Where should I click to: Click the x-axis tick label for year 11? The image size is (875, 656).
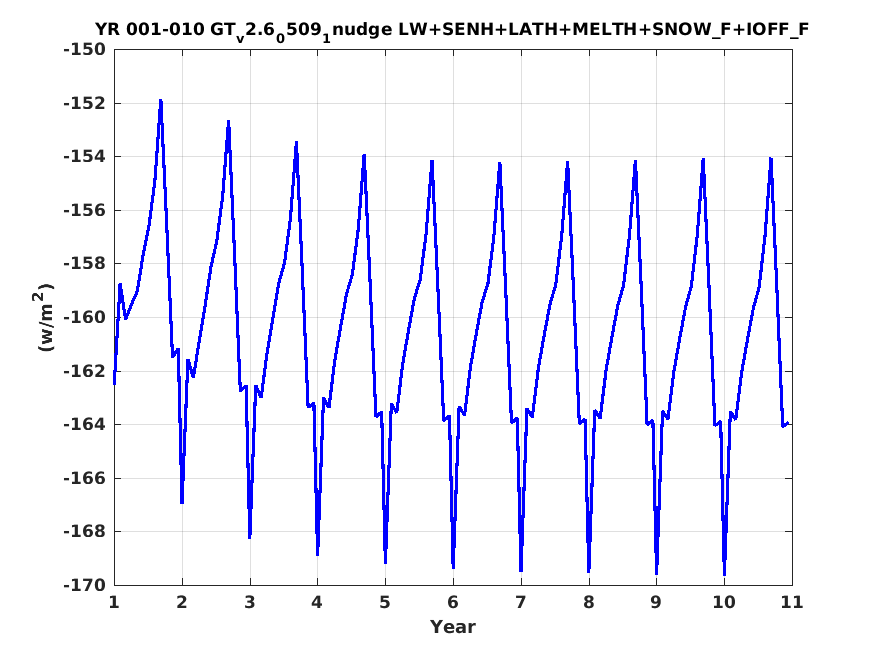792,602
